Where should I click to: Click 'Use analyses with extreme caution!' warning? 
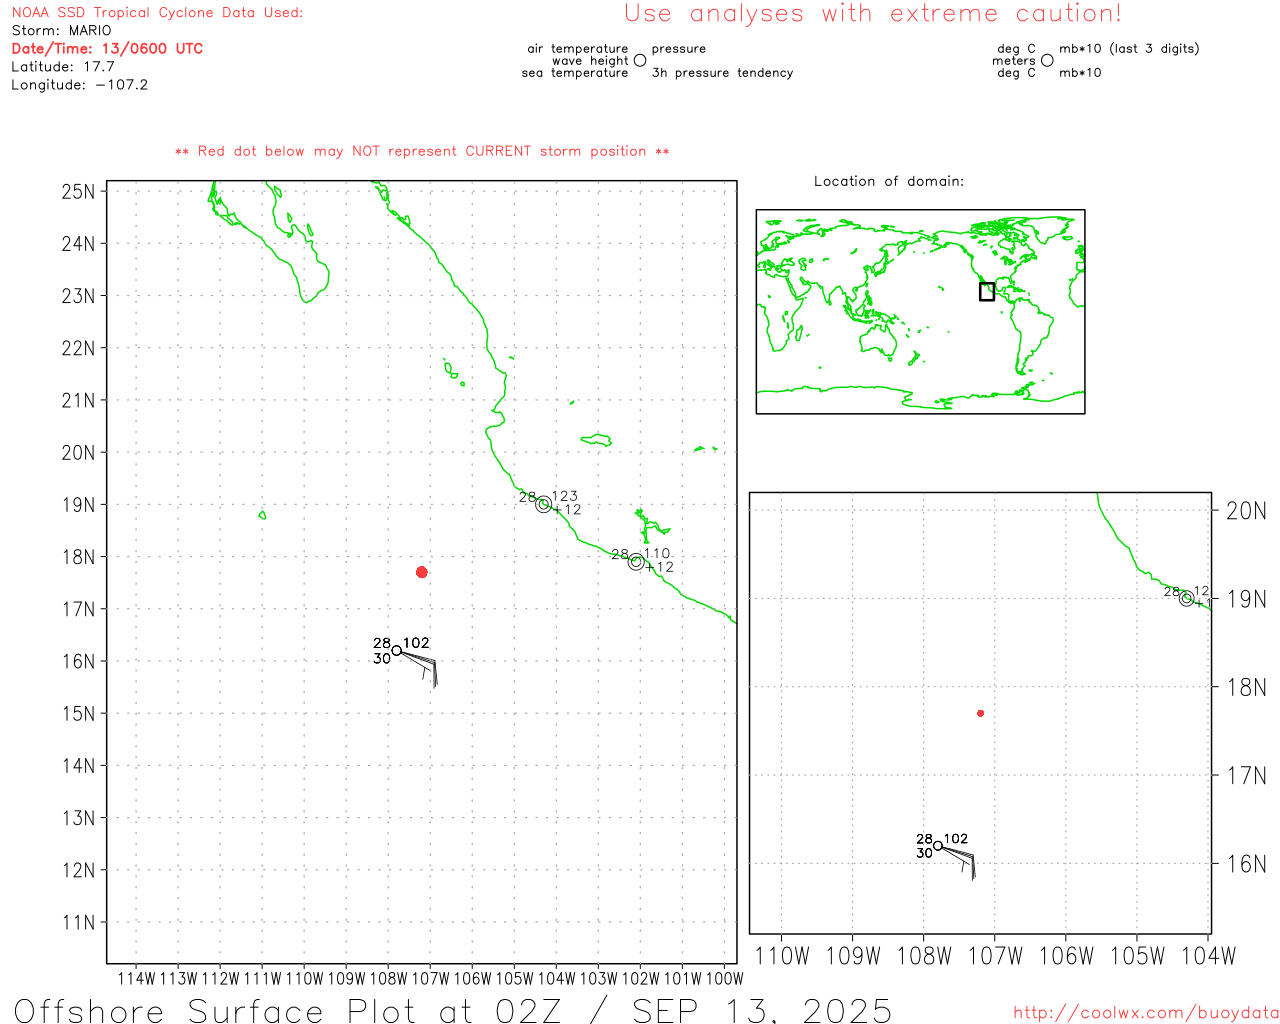873,14
